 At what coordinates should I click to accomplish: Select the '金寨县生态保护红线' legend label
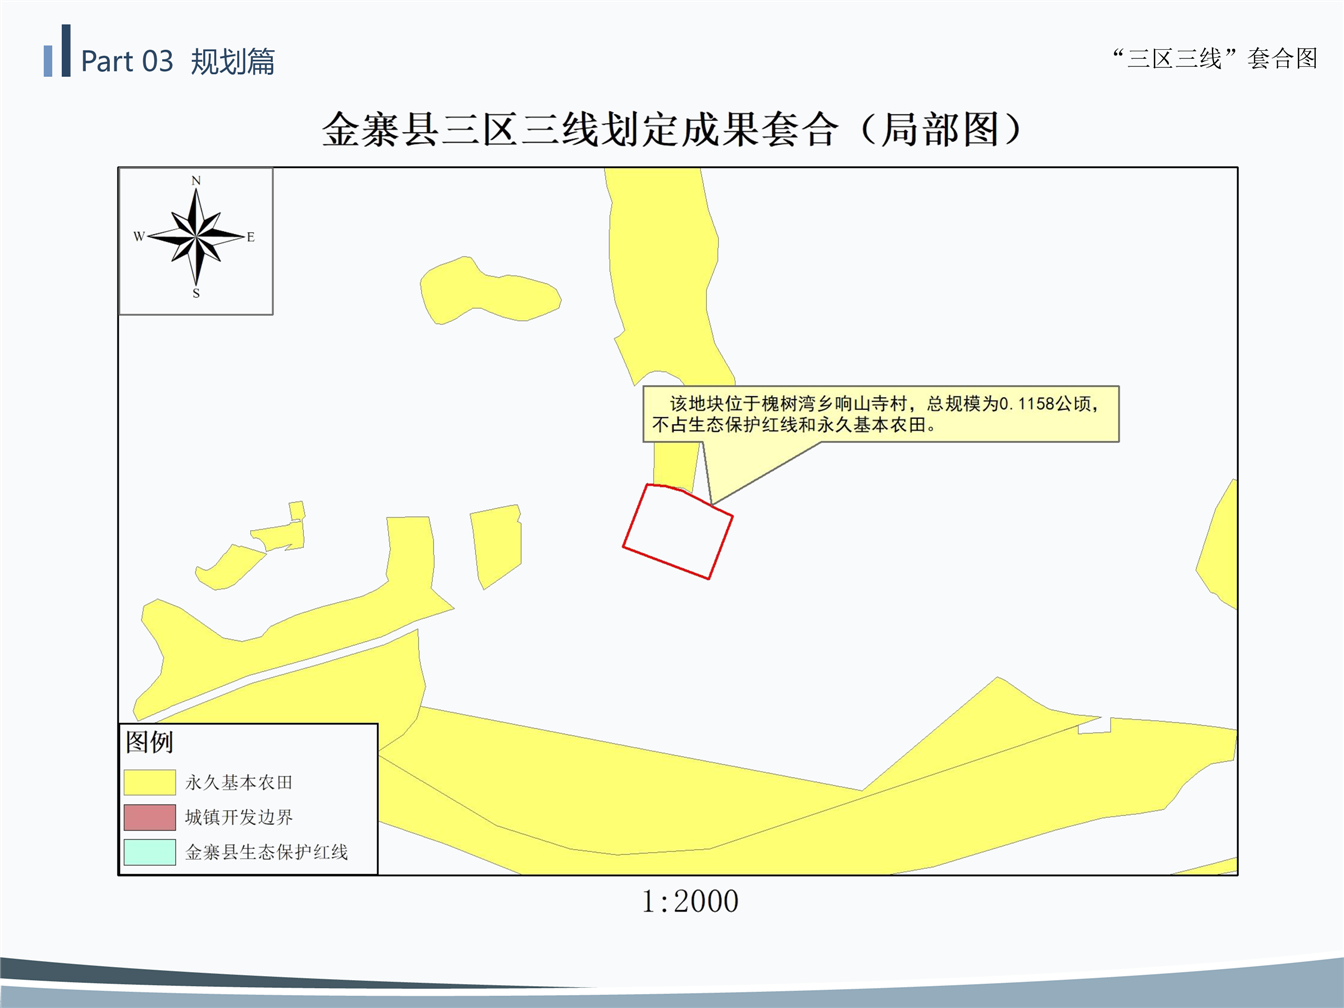tap(266, 852)
